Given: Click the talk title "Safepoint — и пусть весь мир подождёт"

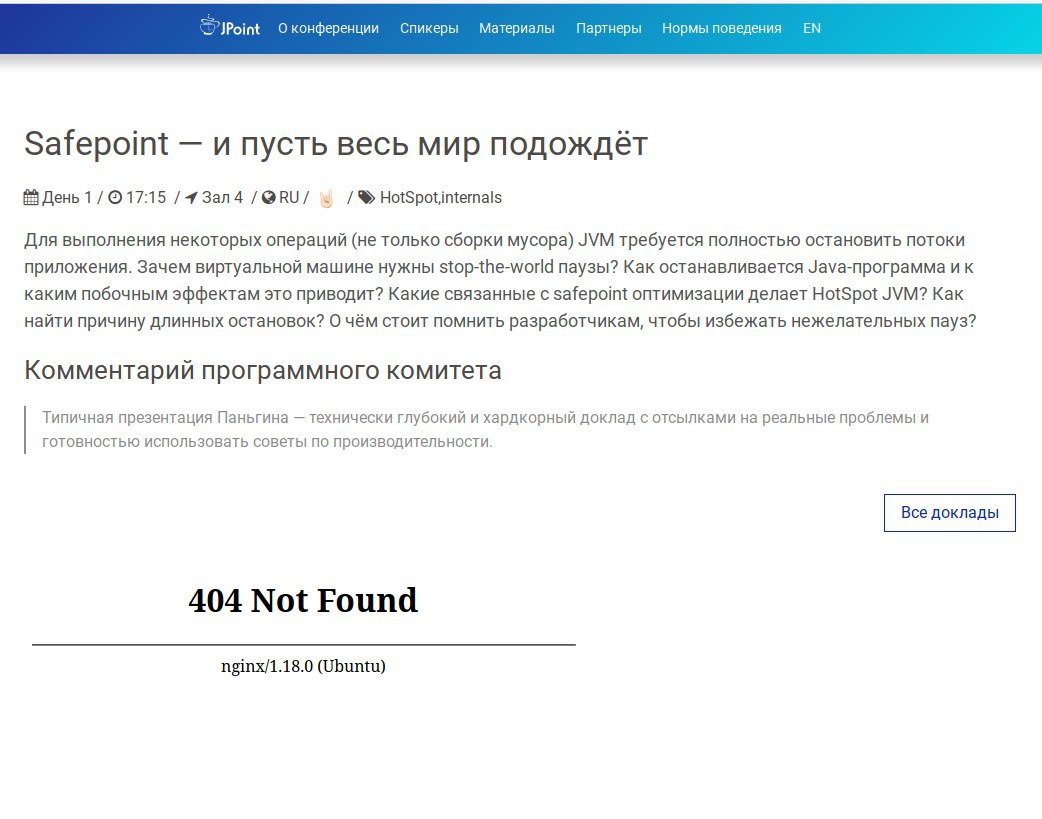Looking at the screenshot, I should coord(336,144).
